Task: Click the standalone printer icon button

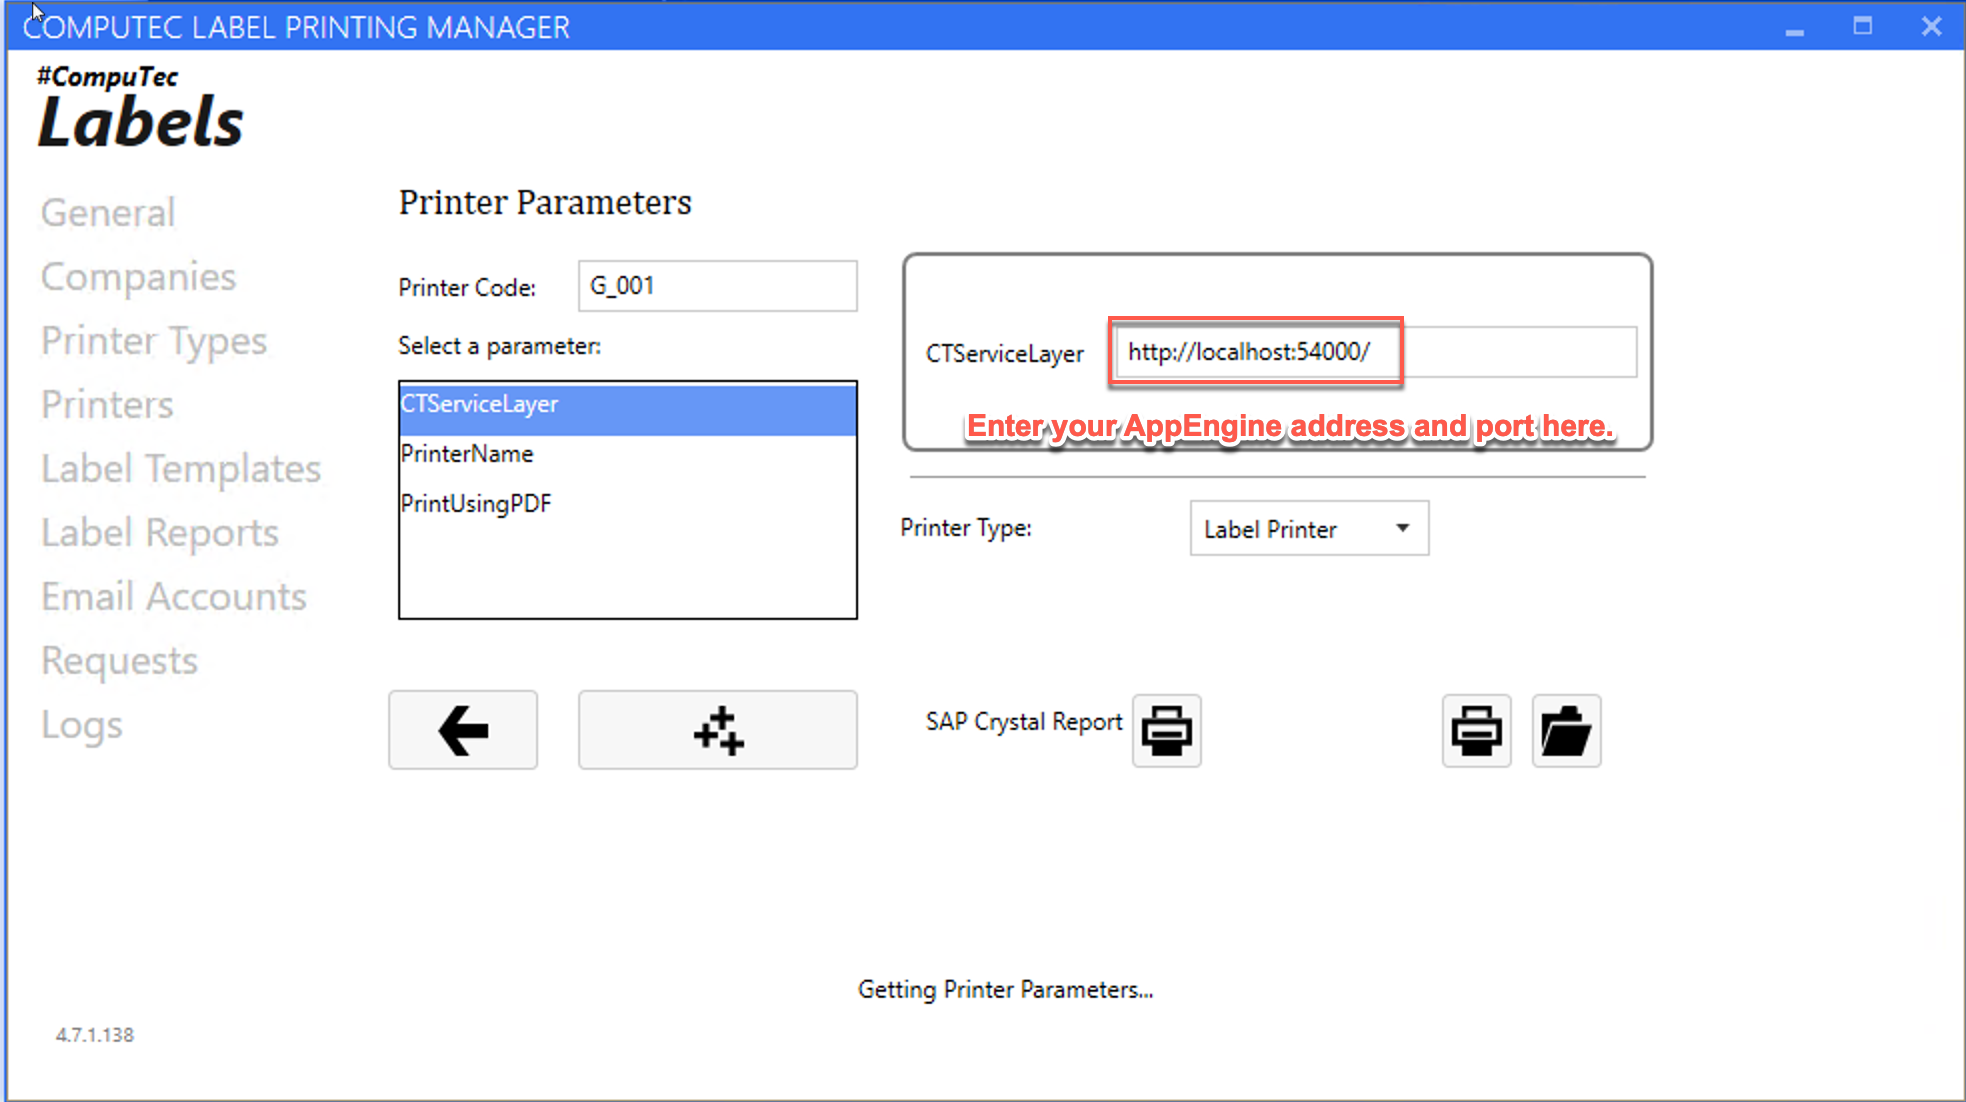Action: 1476,731
